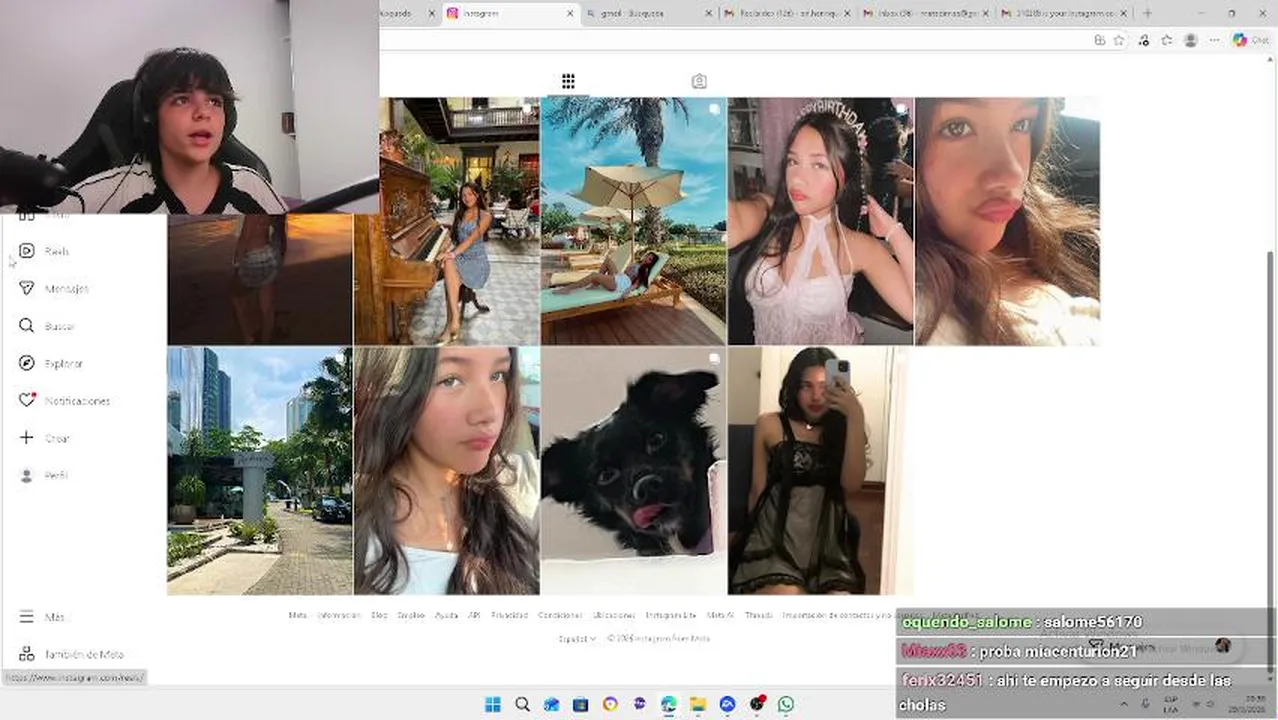Viewport: 1278px width, 720px height.
Task: Open Explorar in the sidebar
Action: pyautogui.click(x=51, y=363)
